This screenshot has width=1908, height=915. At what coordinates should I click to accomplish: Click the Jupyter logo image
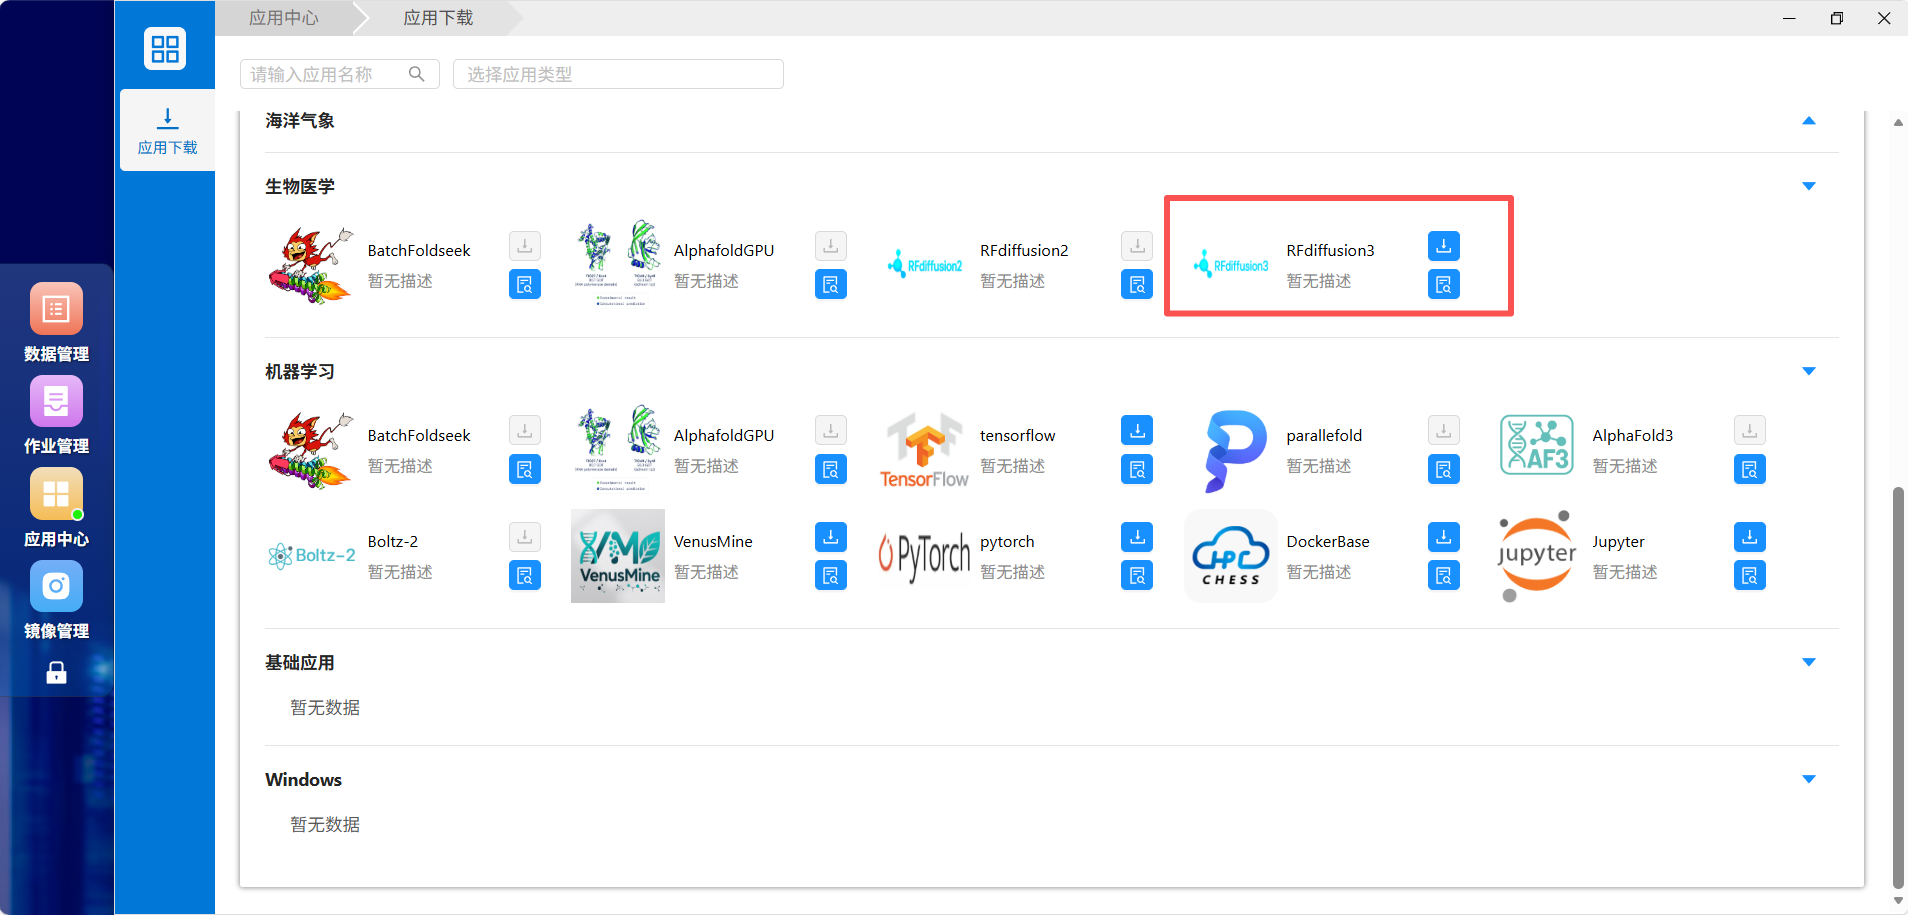click(1537, 556)
